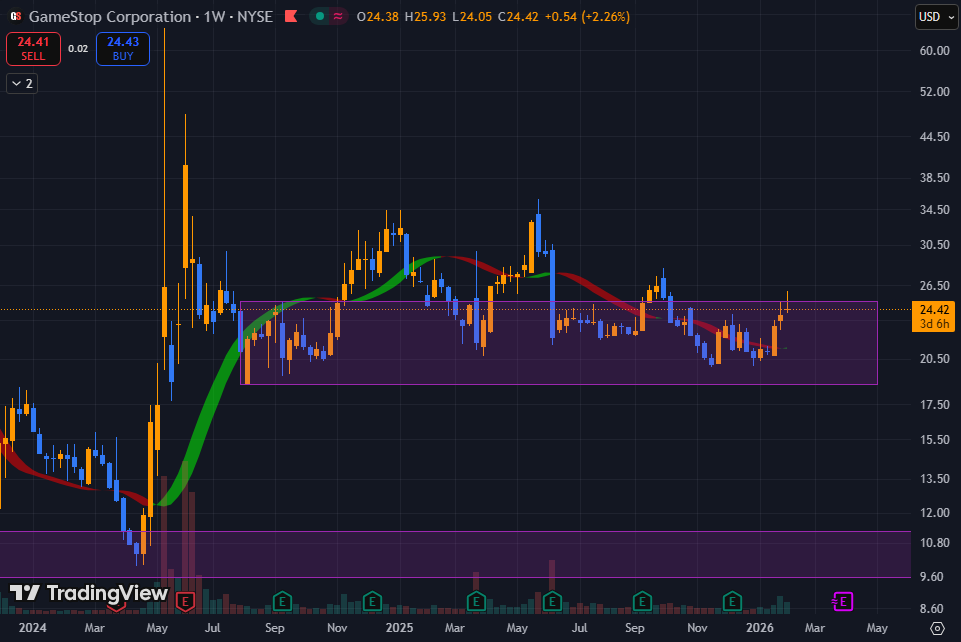Click the green market status dot

[320, 17]
